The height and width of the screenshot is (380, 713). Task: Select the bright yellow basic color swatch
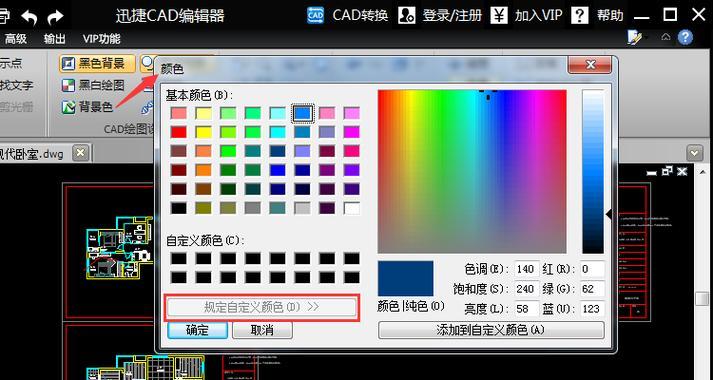(203, 132)
